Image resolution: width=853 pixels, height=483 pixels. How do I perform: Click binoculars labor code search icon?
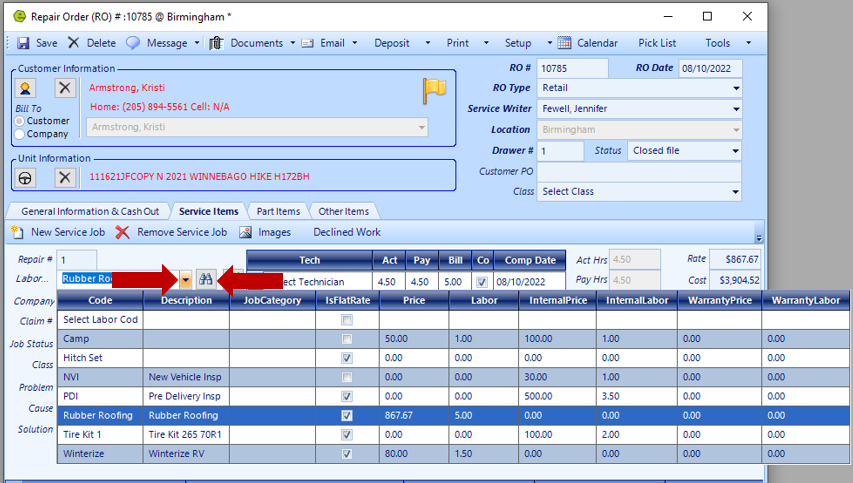point(206,280)
